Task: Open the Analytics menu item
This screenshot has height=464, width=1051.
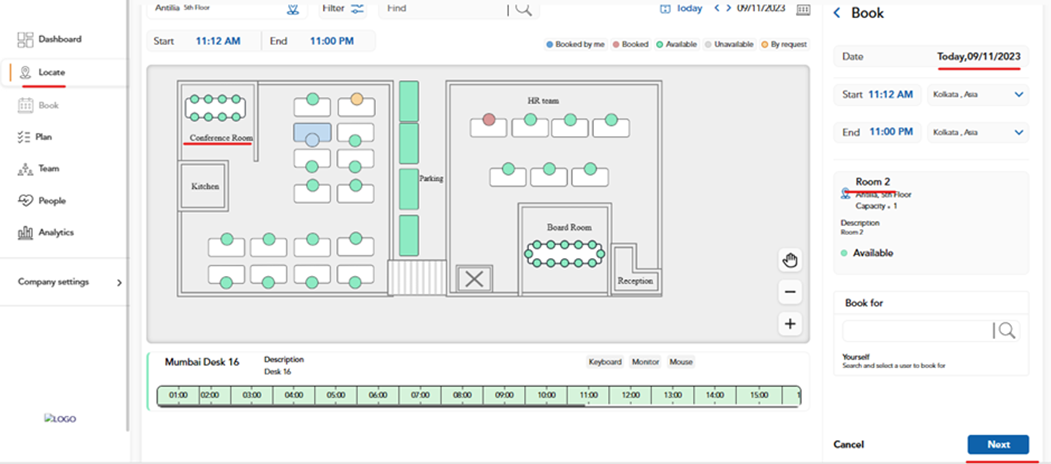Action: click(56, 233)
